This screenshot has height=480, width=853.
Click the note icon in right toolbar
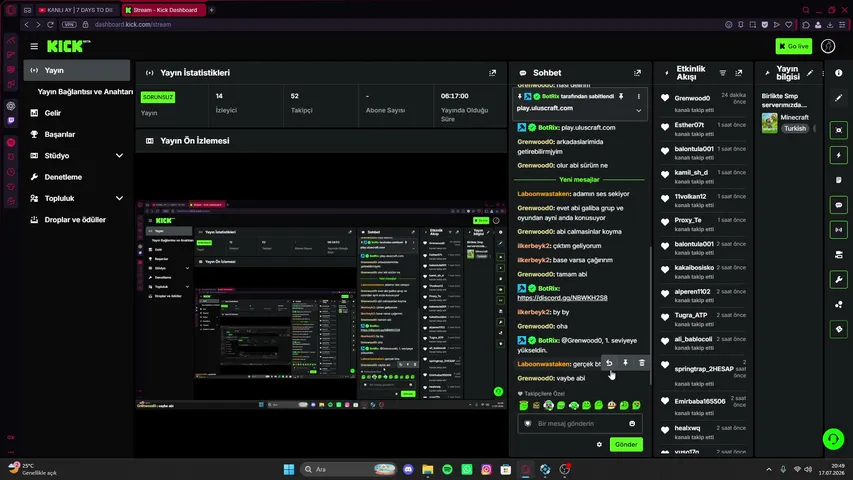click(x=838, y=180)
